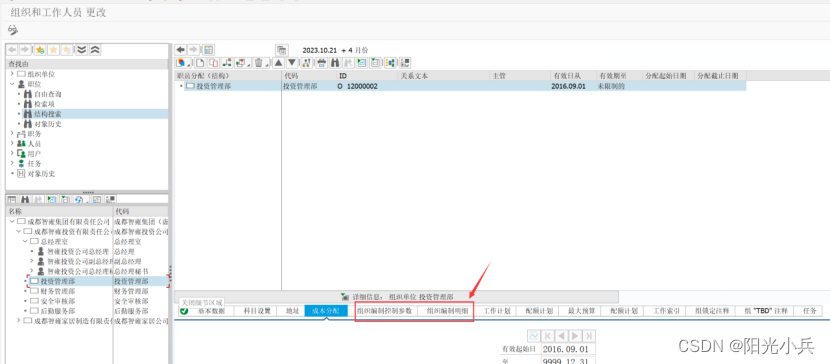830x364 pixels.
Task: Click graph icon above validity date fields
Action: tap(534, 335)
